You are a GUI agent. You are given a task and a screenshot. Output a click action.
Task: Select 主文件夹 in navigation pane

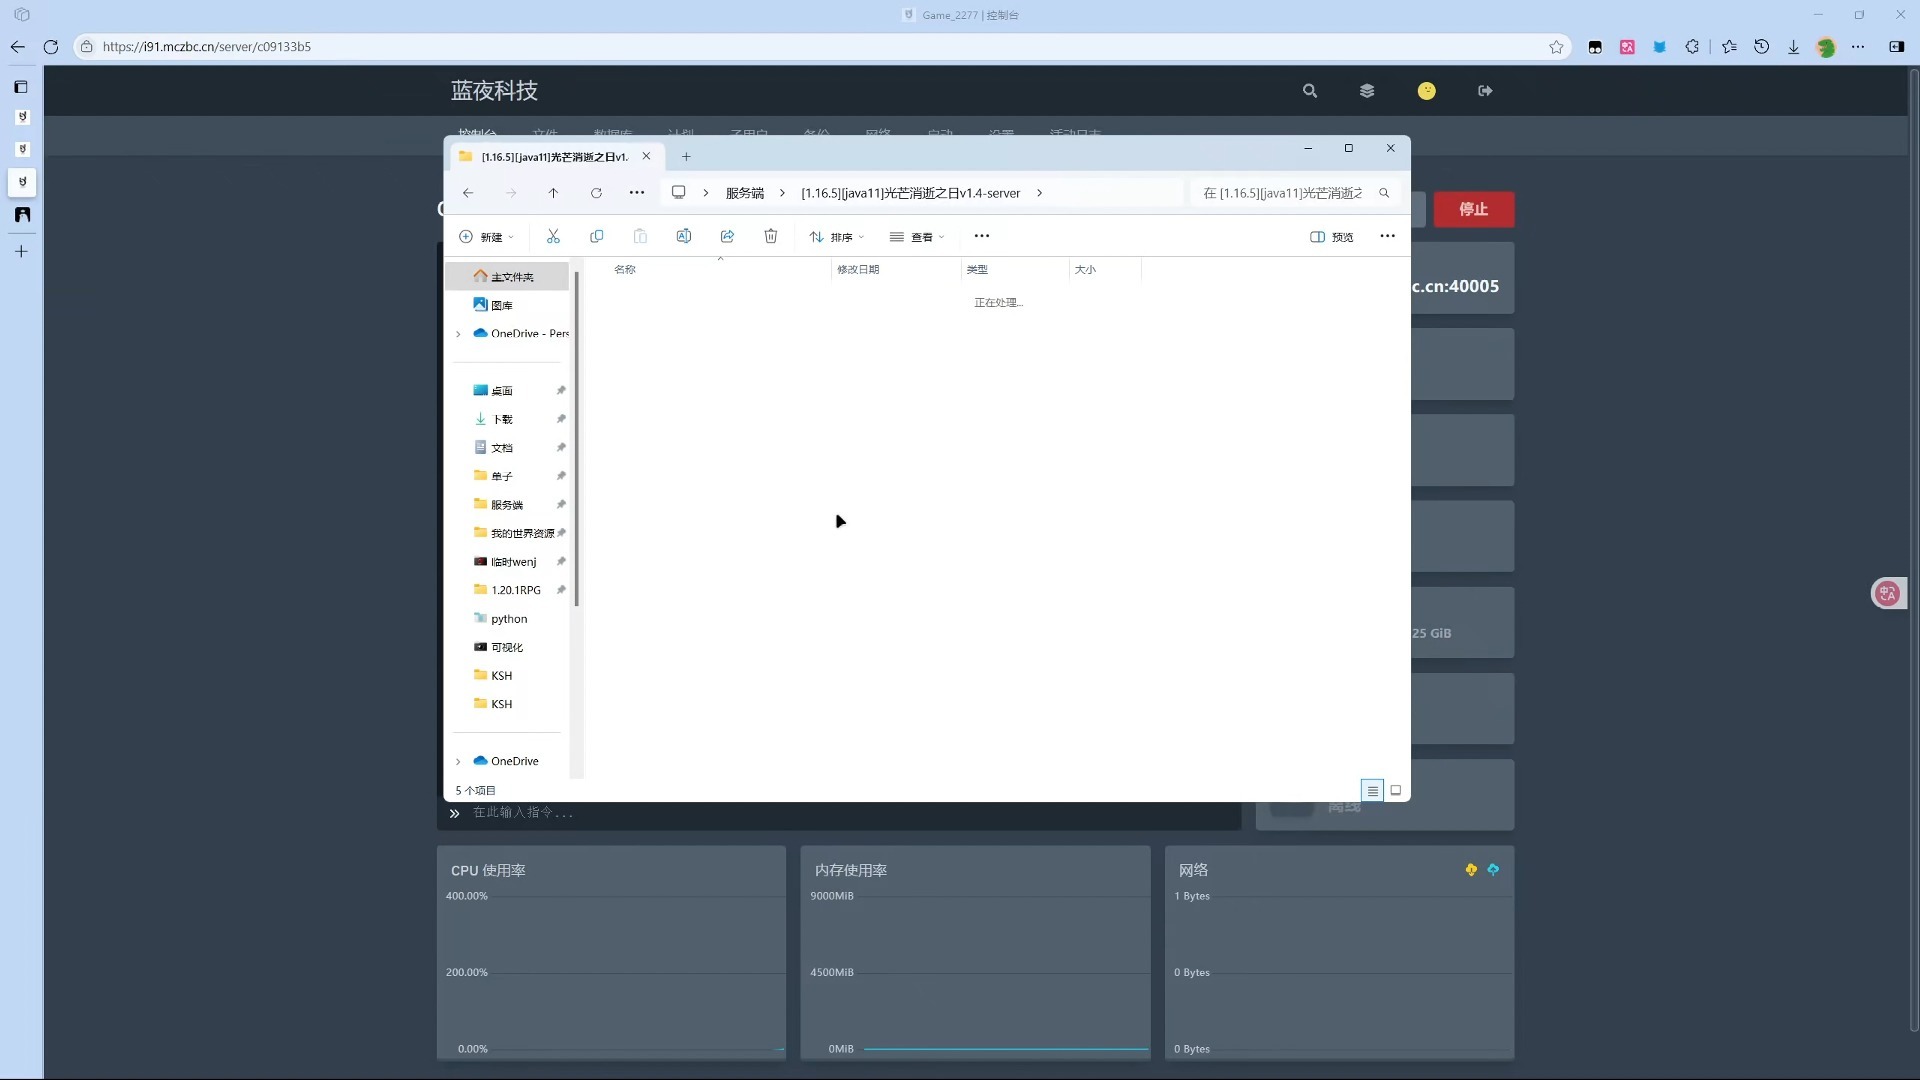(507, 277)
